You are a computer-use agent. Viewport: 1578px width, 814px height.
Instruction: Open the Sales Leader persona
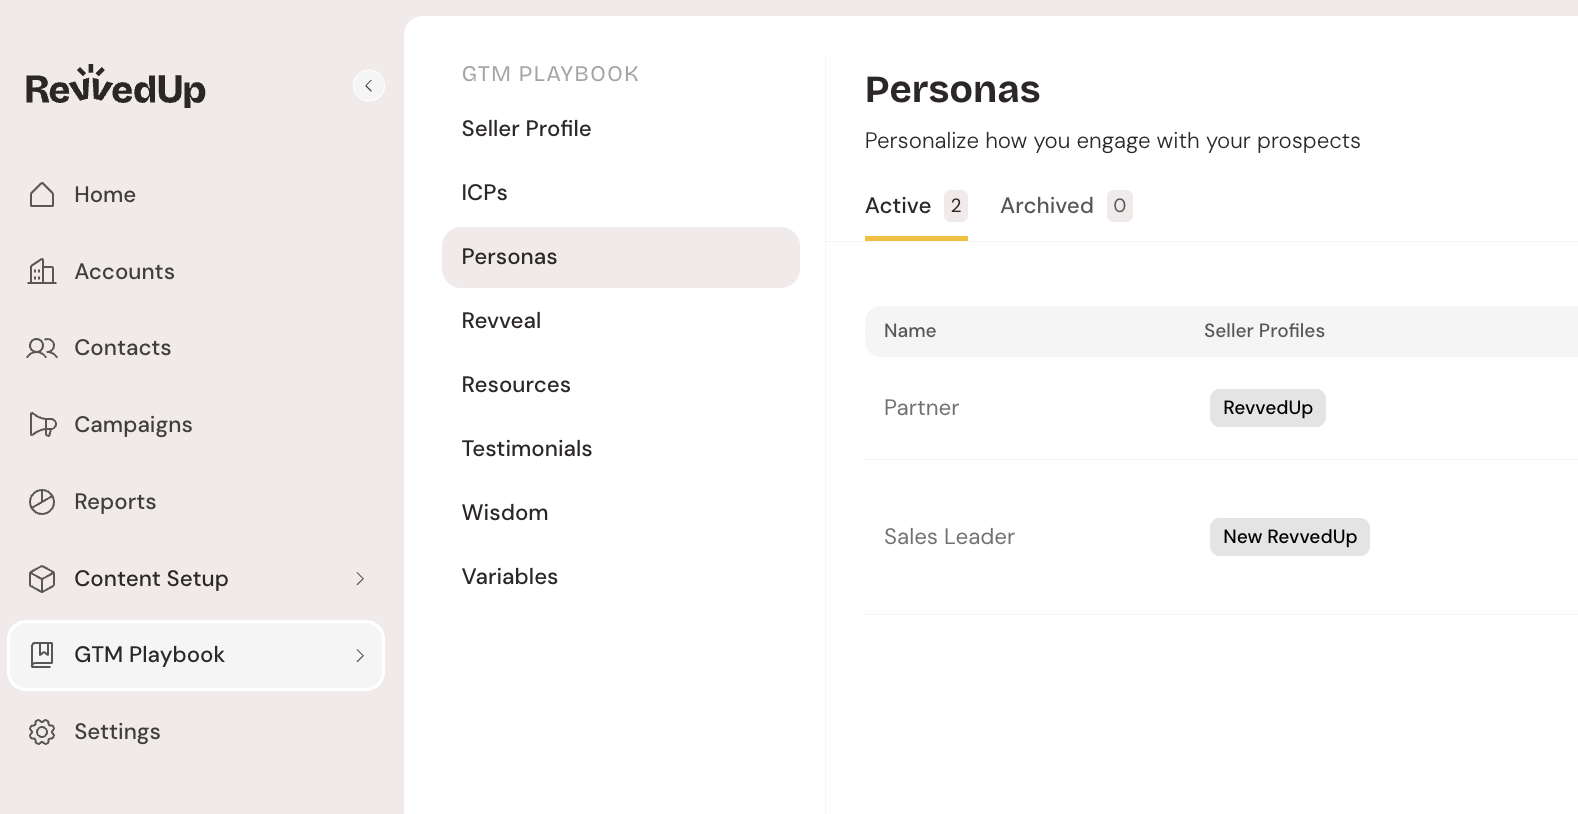pyautogui.click(x=949, y=537)
